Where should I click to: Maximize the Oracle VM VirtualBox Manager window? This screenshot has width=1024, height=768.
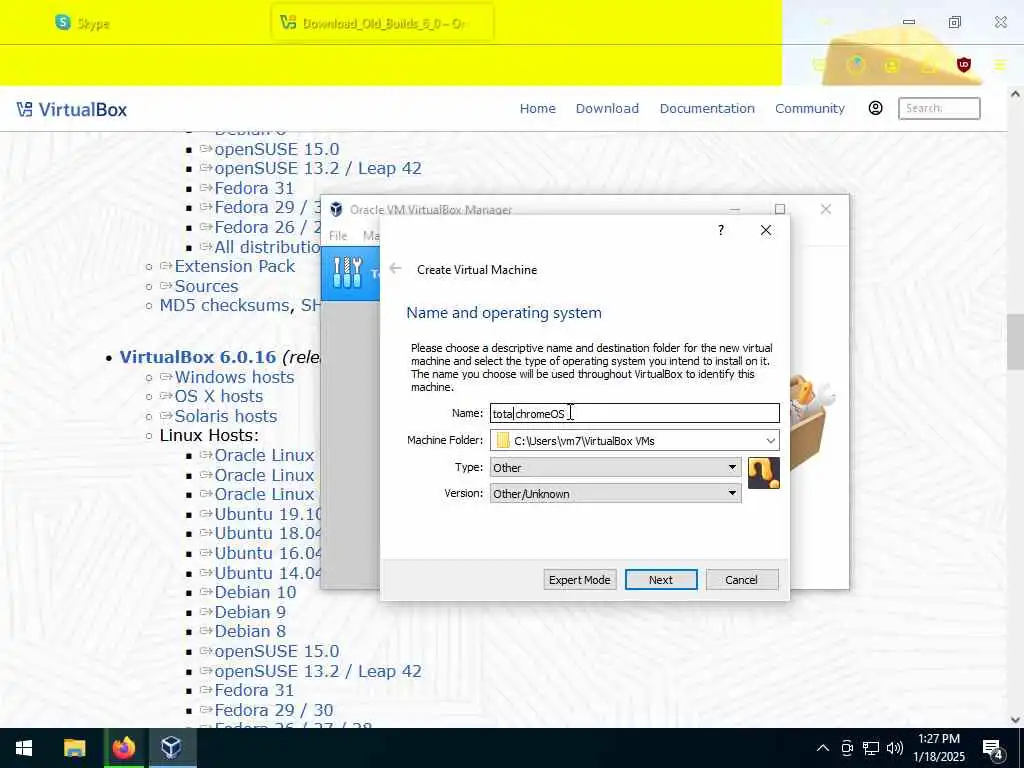tap(780, 209)
